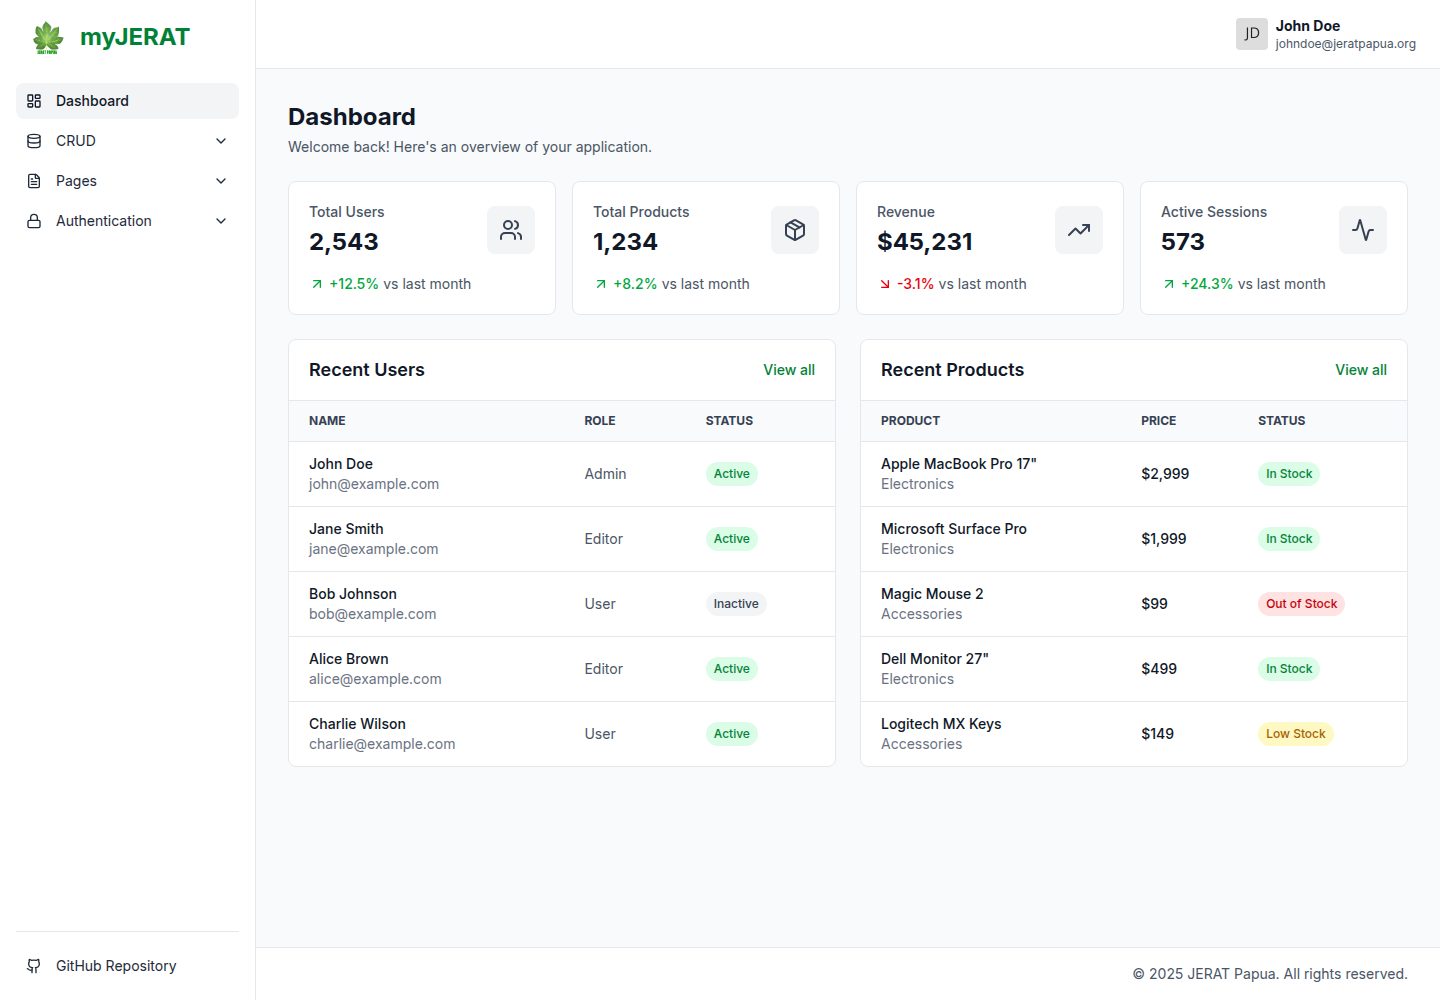
Task: Click the trending arrow icon on Revenue card
Action: (1079, 230)
